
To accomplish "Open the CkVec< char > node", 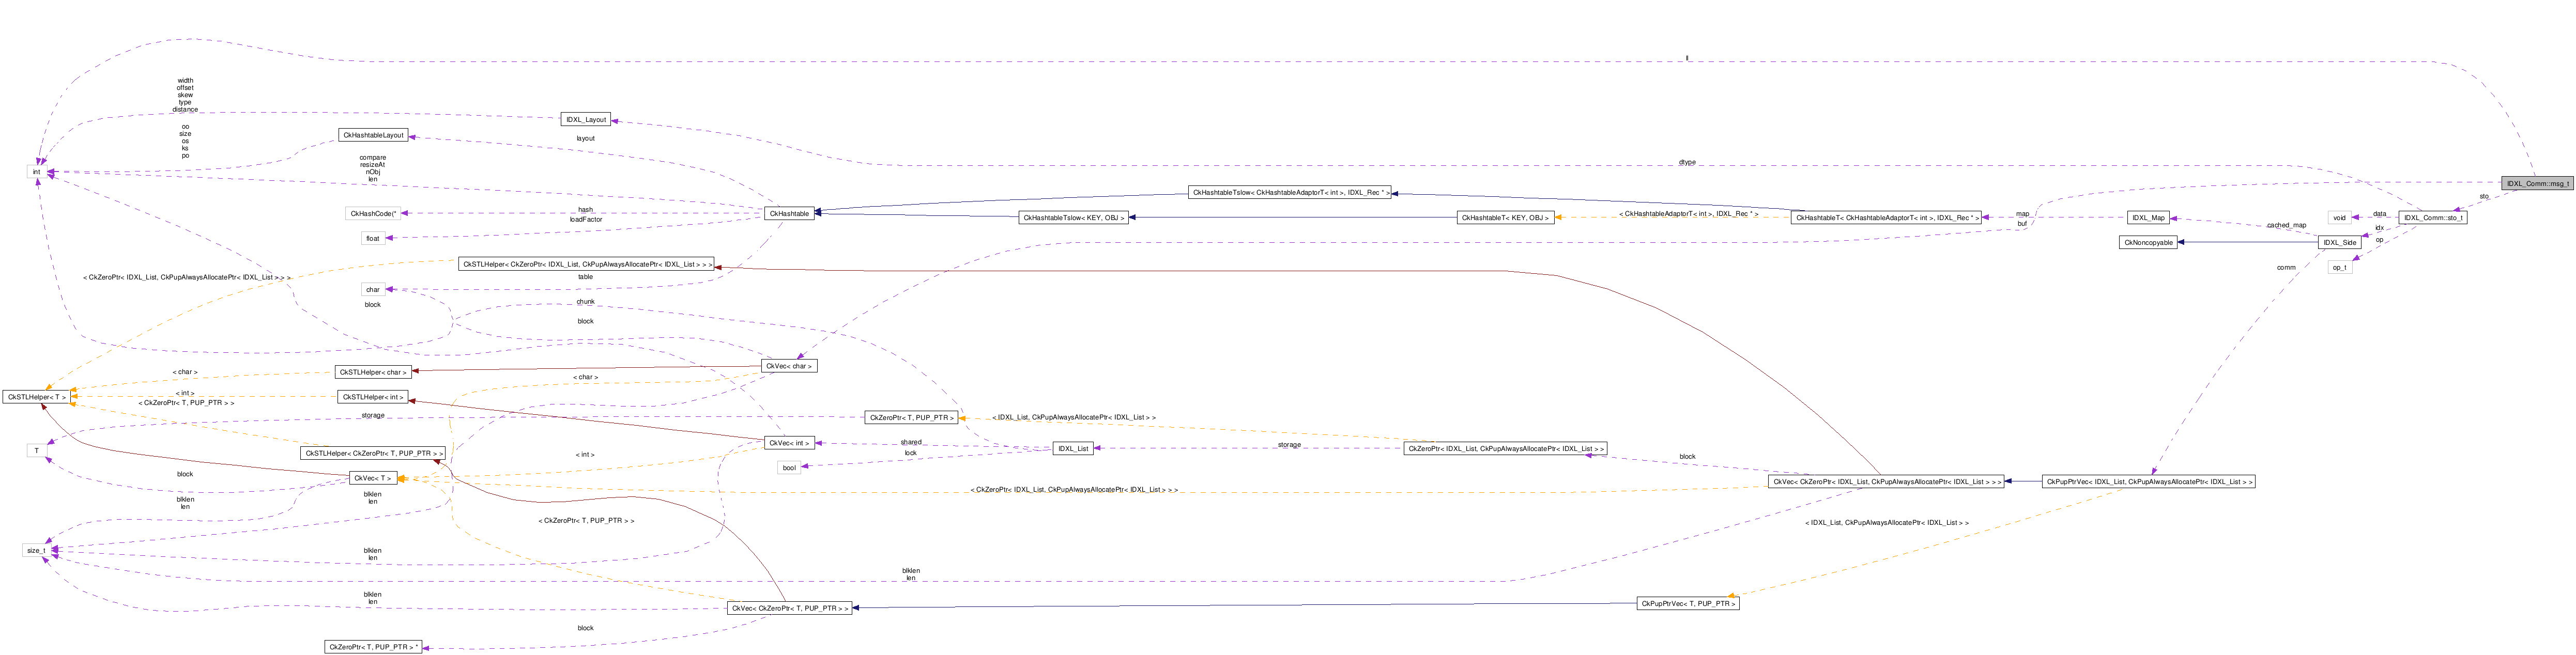I will coord(789,366).
